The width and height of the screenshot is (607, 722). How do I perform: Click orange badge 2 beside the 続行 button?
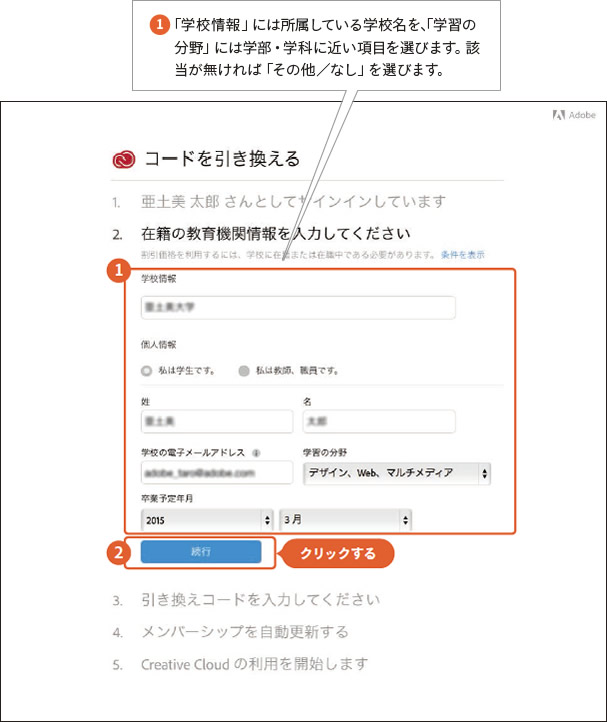117,552
